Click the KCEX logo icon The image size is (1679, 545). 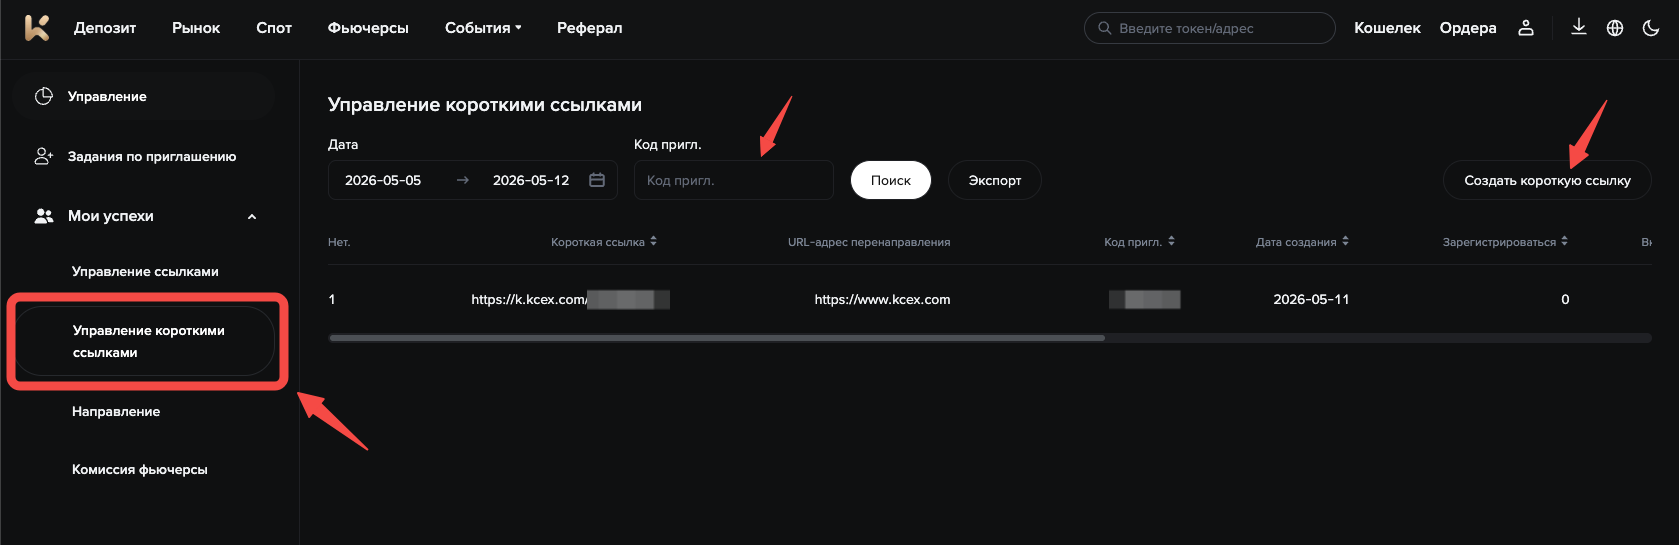coord(37,28)
